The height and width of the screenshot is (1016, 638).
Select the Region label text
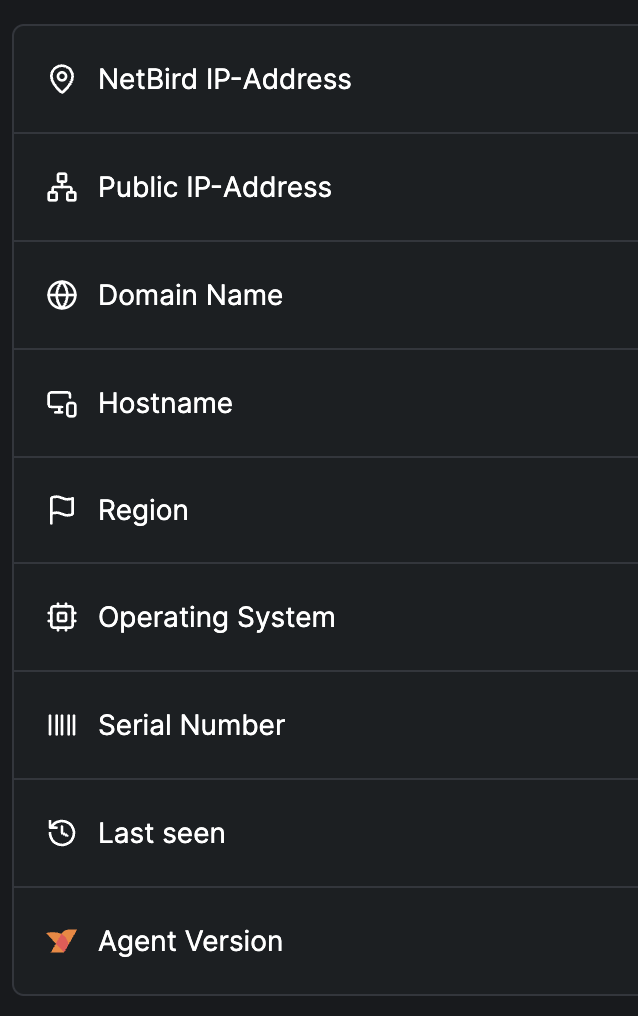click(143, 511)
